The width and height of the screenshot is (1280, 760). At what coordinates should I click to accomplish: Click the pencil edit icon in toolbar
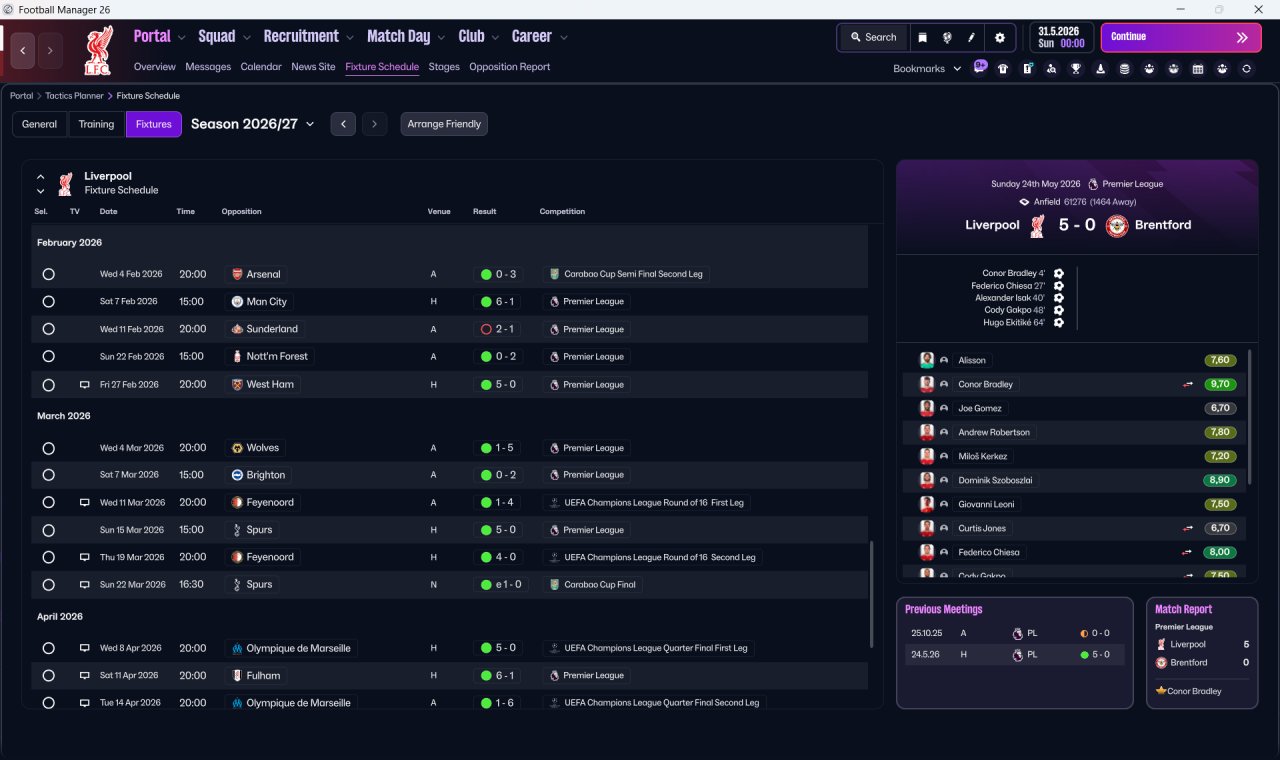972,37
